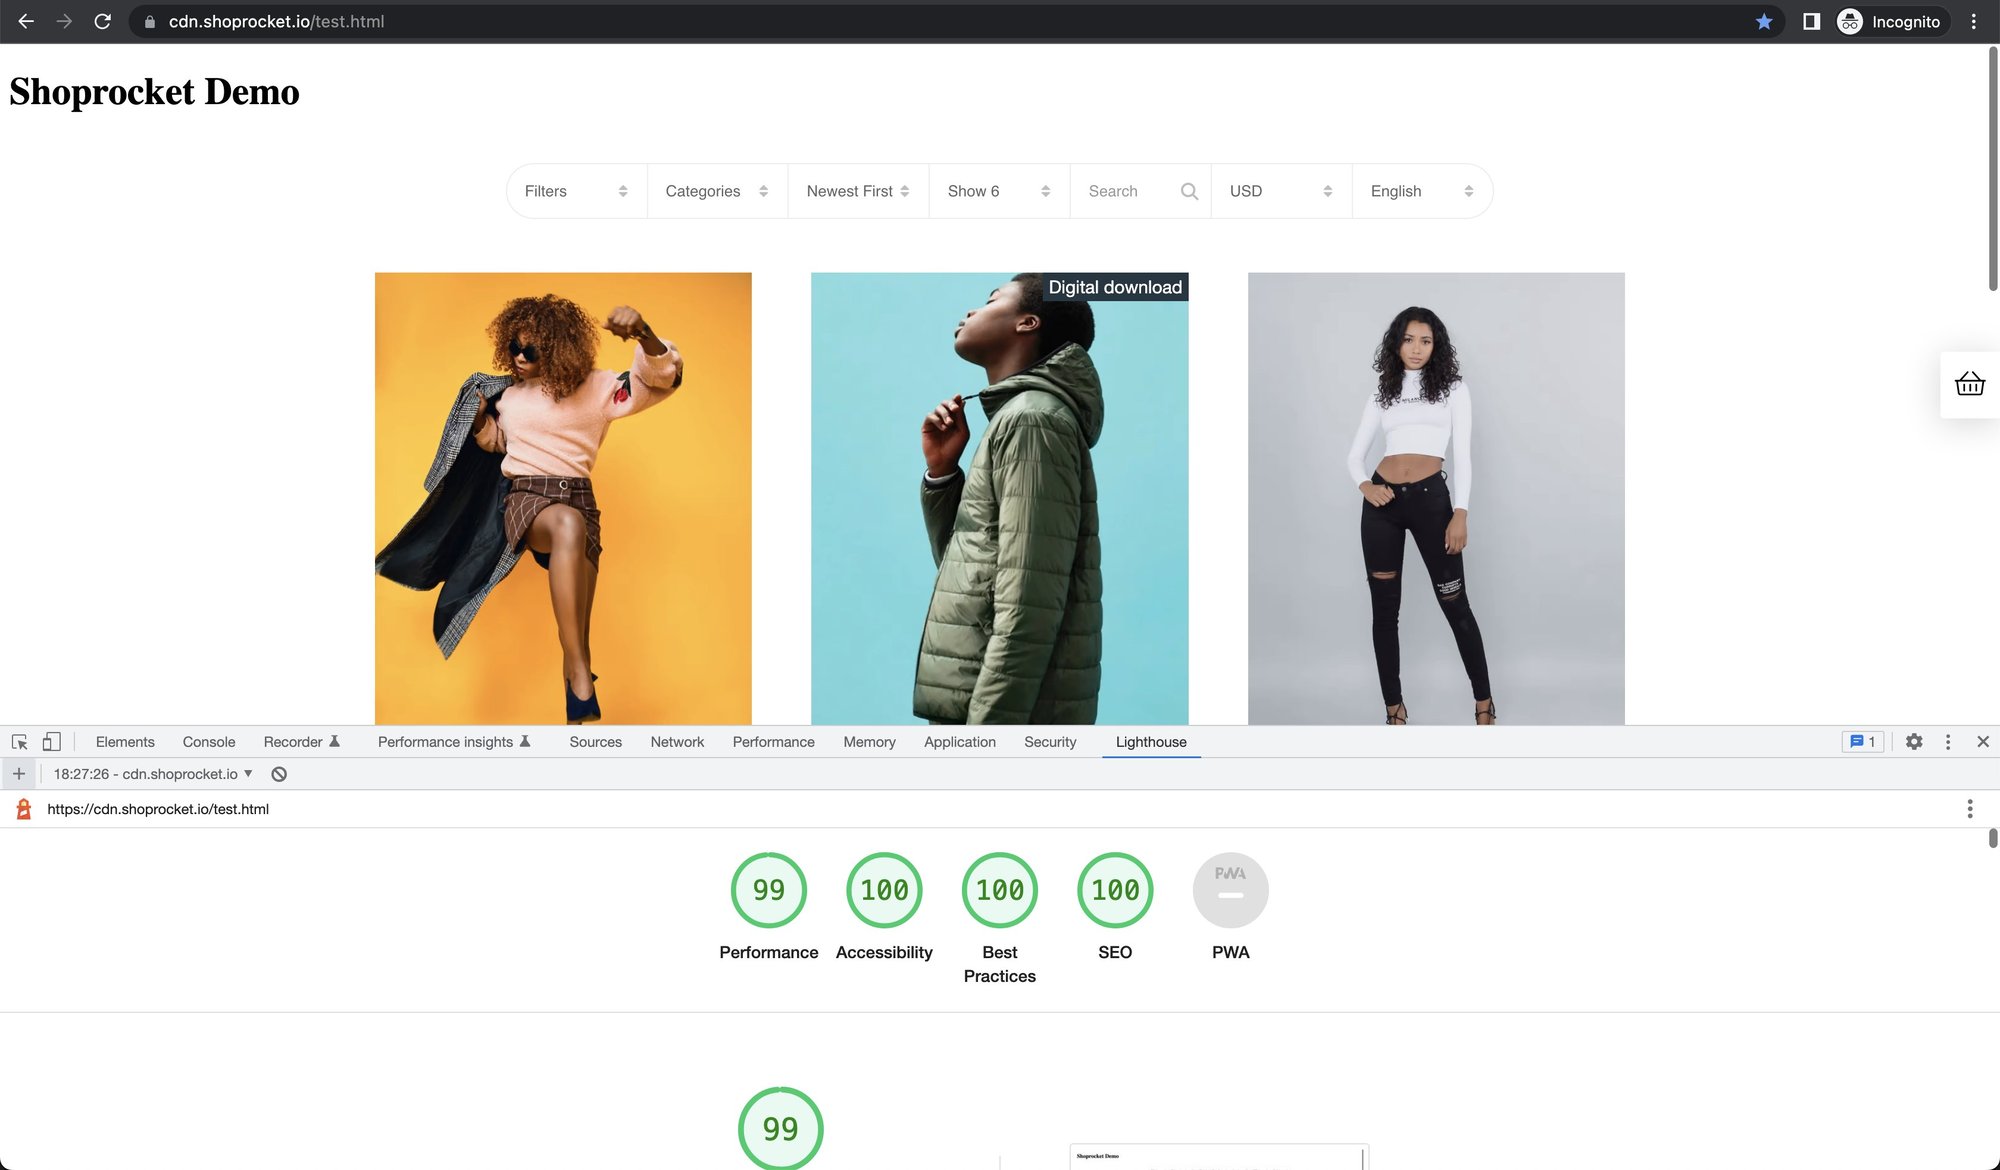Open the shopping basket icon

click(x=1969, y=384)
